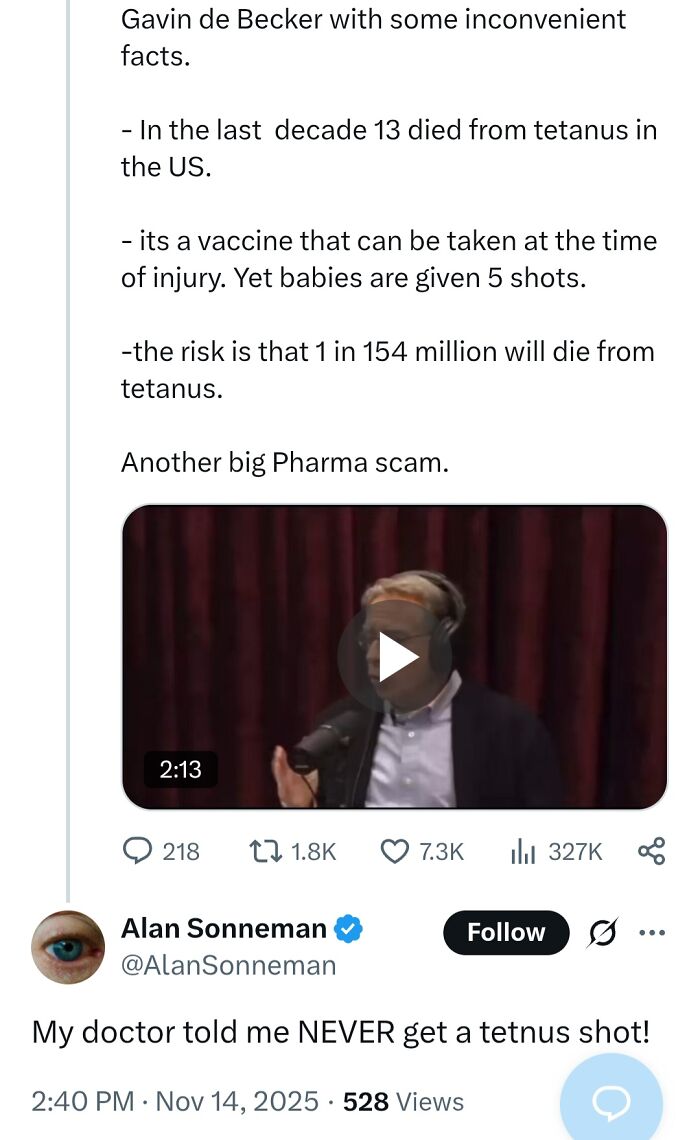The image size is (700, 1140).
Task: Follow Alan Sonneman
Action: (505, 932)
